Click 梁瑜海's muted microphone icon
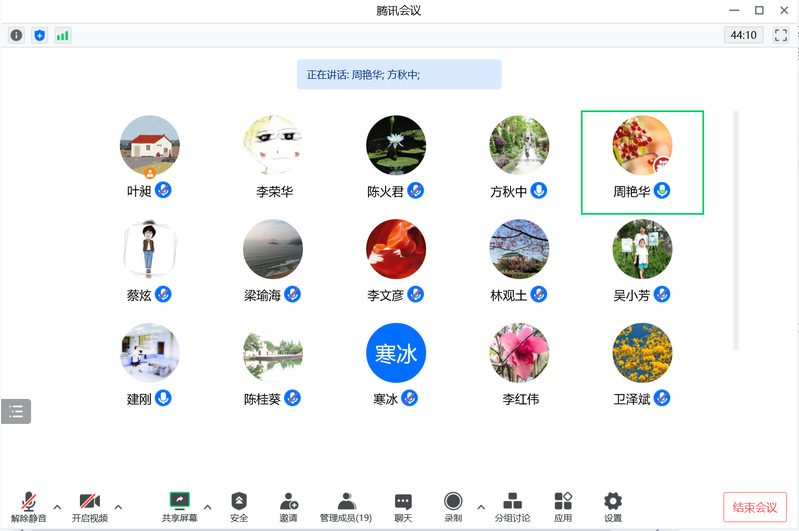The height and width of the screenshot is (531, 799). pos(292,295)
